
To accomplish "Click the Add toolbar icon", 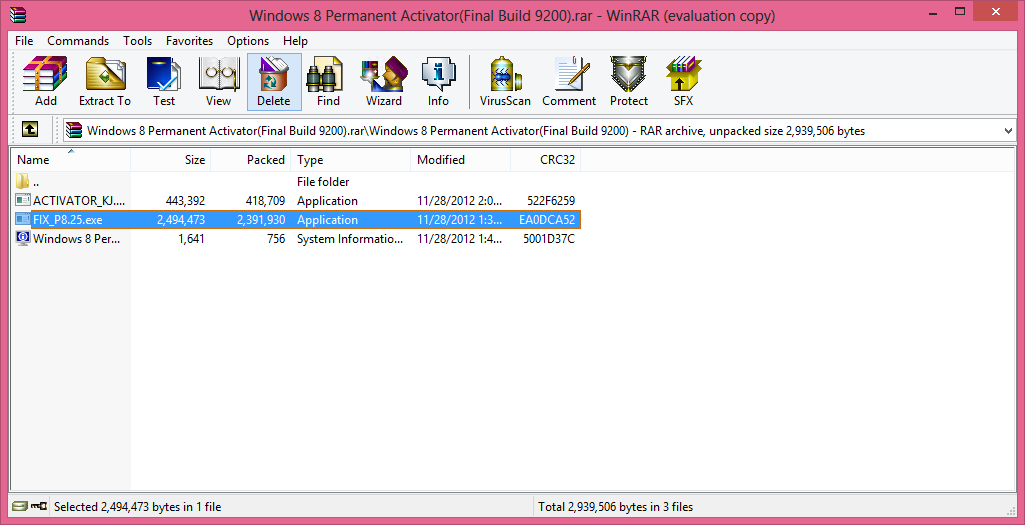I will 45,82.
